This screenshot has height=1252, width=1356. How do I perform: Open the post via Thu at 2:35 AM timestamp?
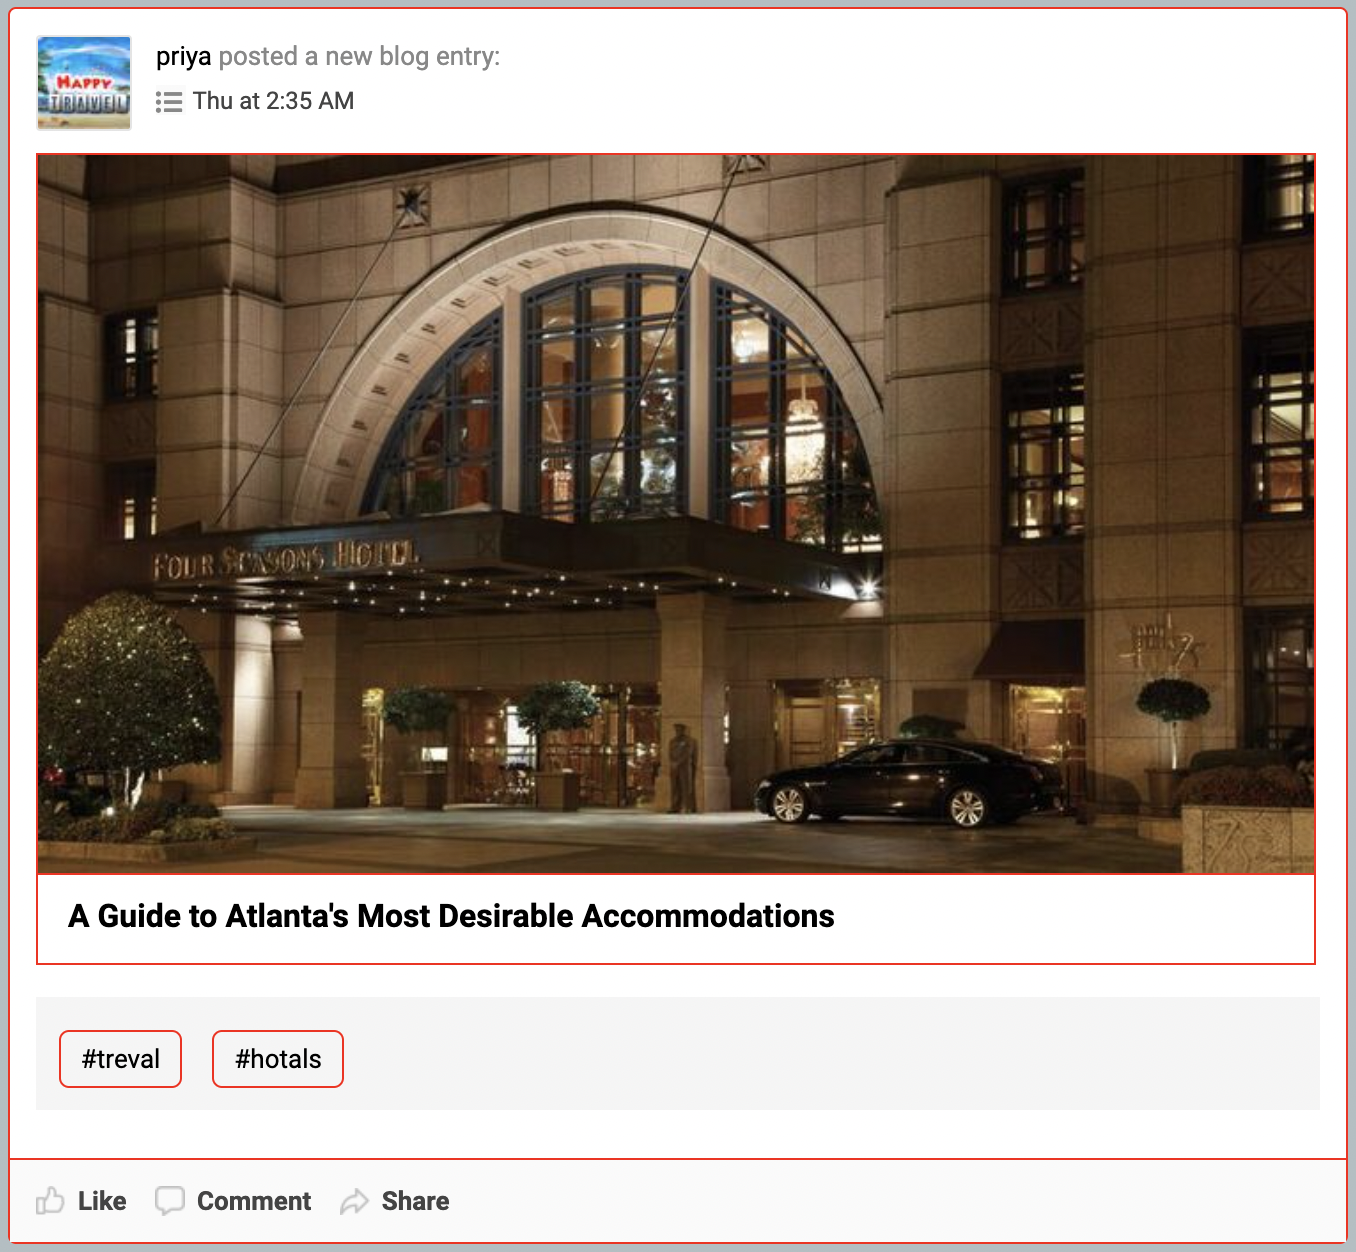click(x=273, y=101)
